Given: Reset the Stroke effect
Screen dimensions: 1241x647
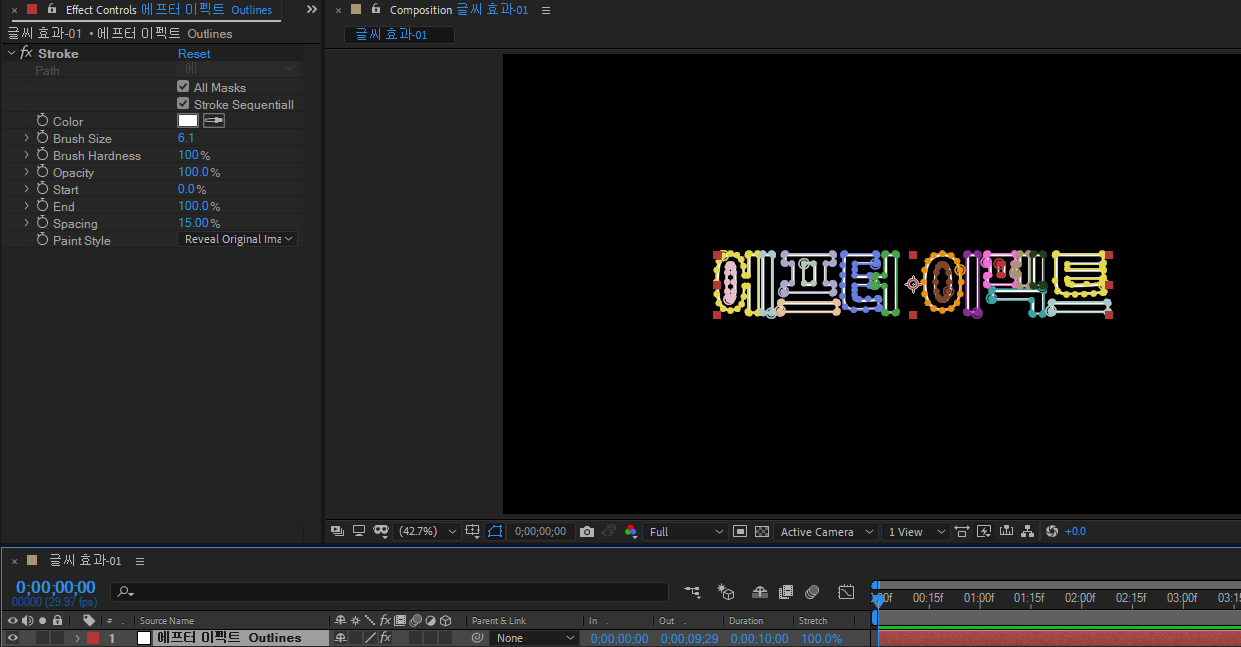Looking at the screenshot, I should tap(194, 53).
